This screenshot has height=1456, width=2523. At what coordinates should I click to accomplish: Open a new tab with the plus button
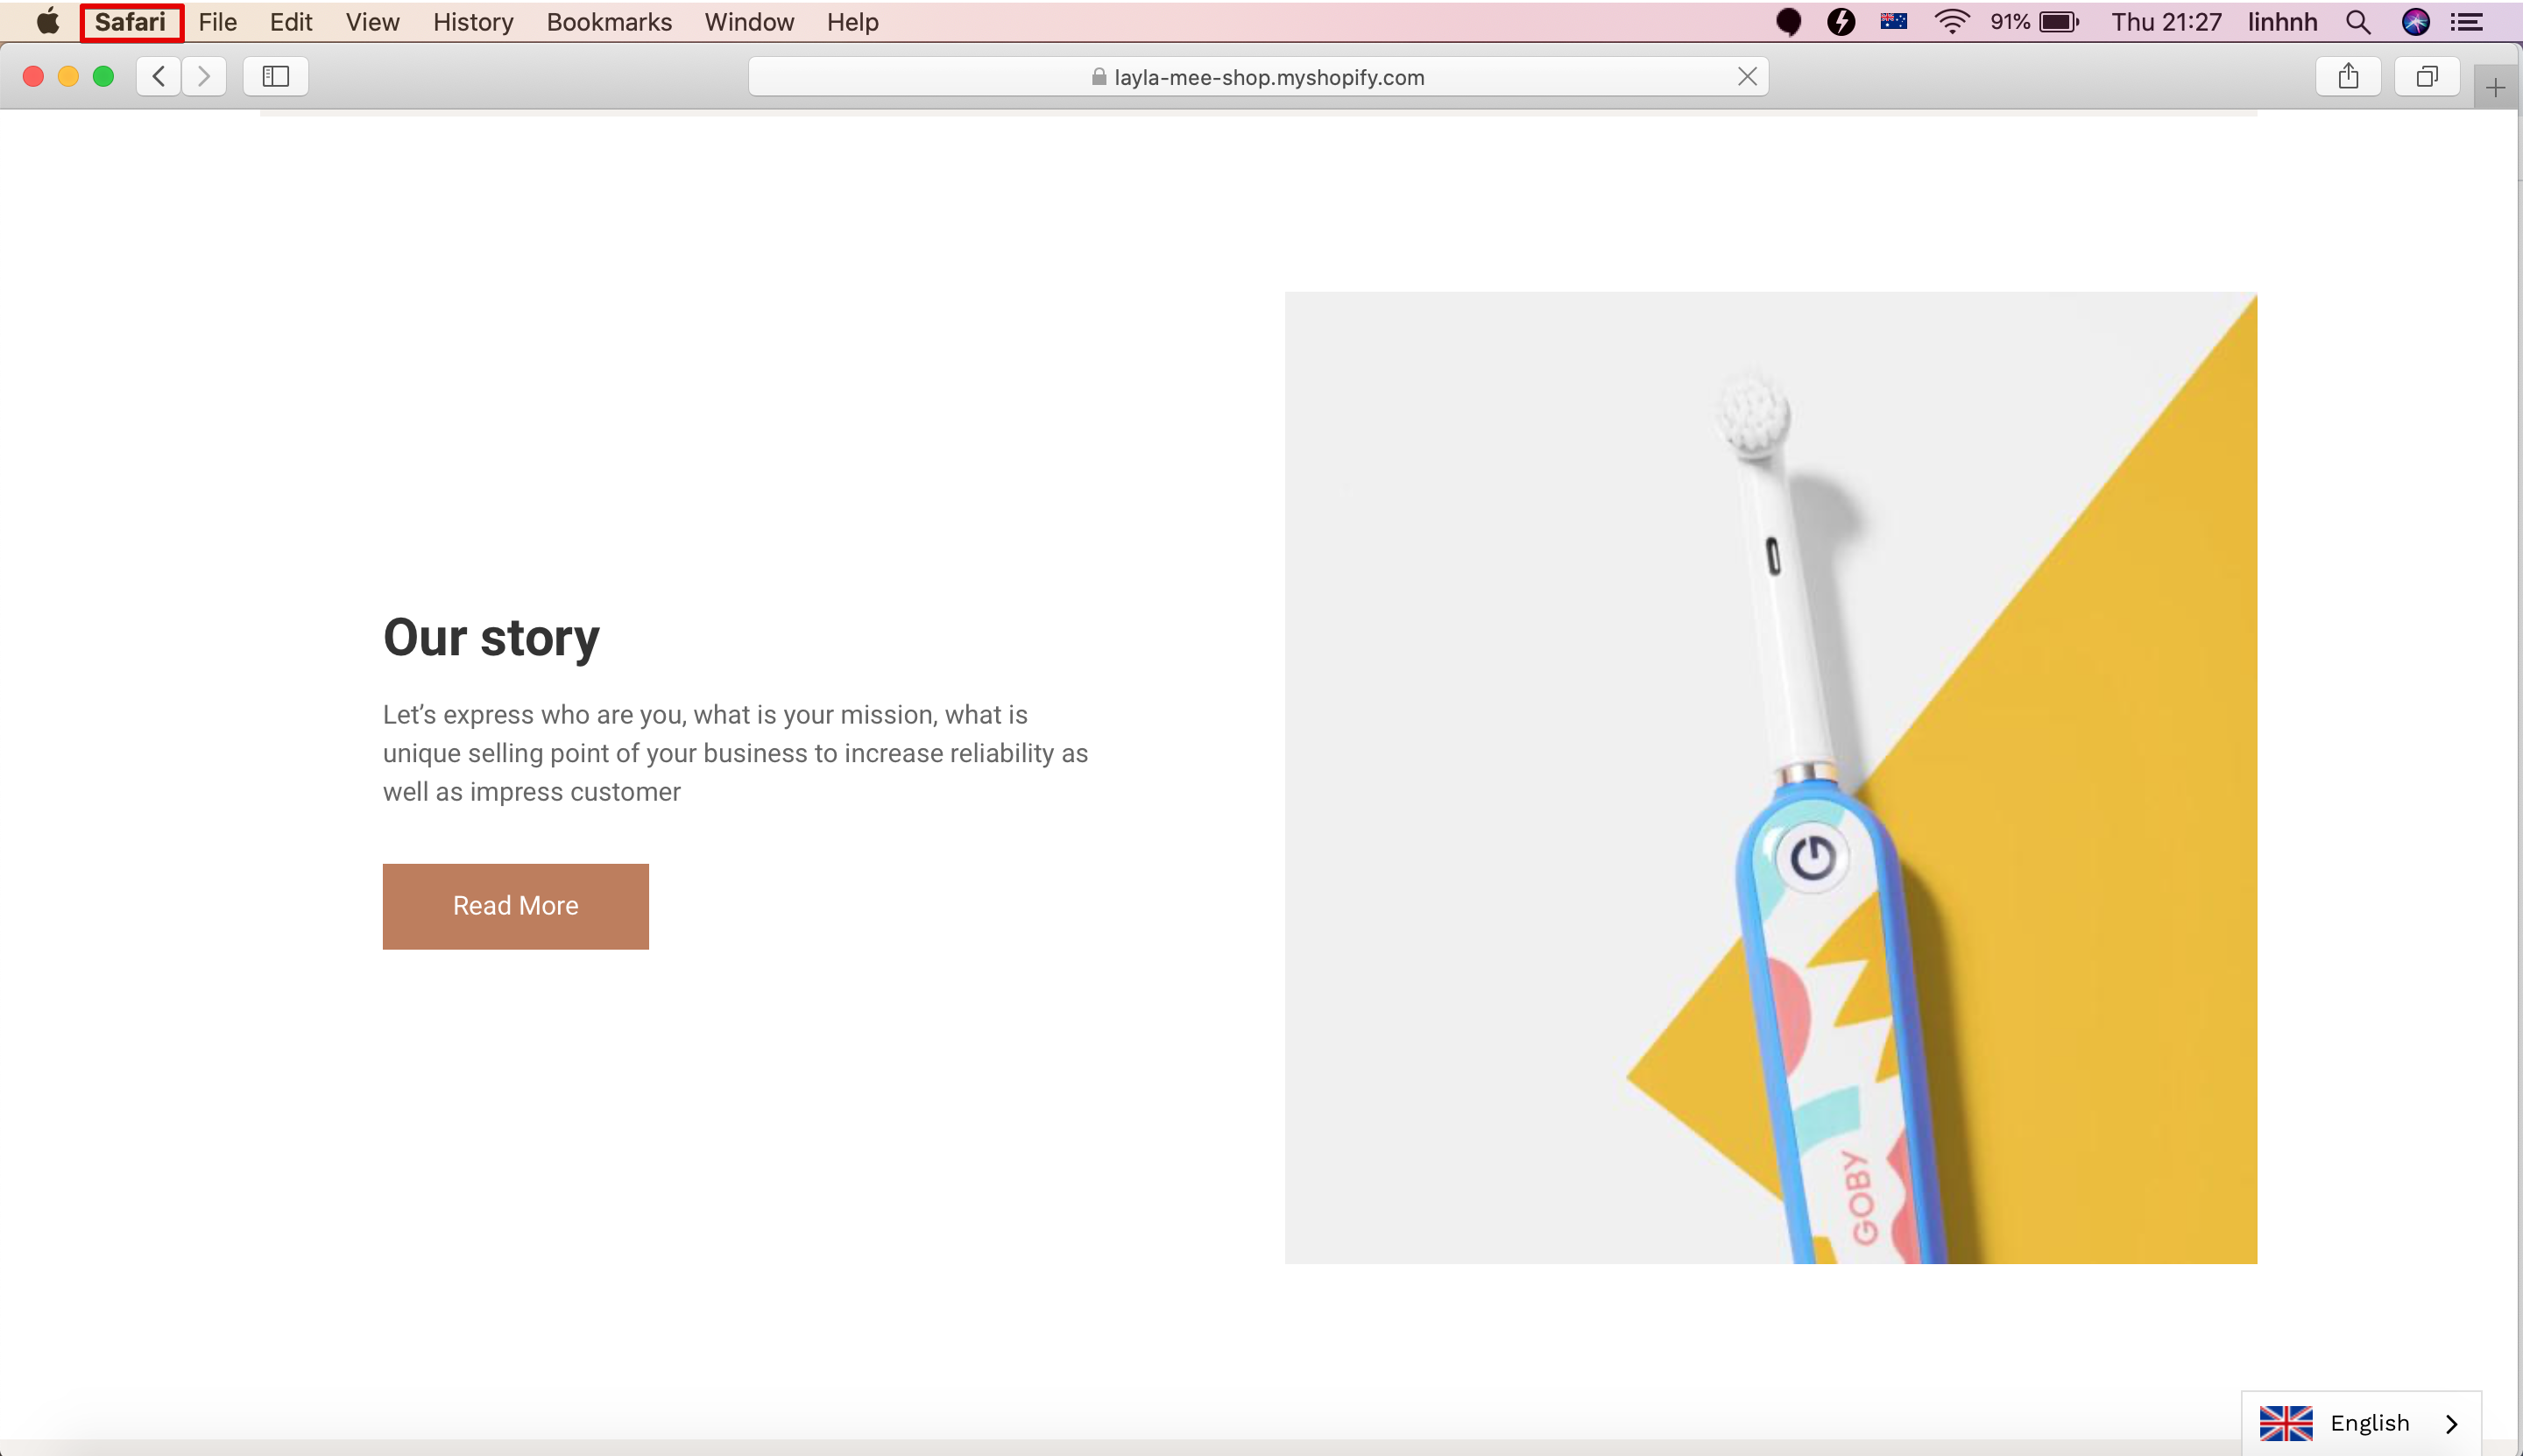tap(2496, 88)
